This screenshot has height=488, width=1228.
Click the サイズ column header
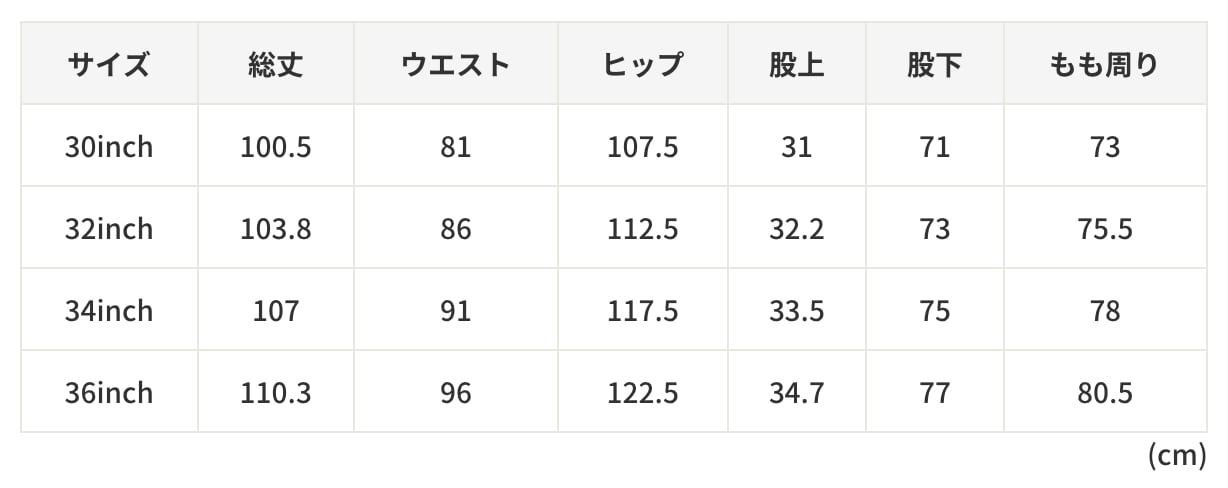pos(109,66)
